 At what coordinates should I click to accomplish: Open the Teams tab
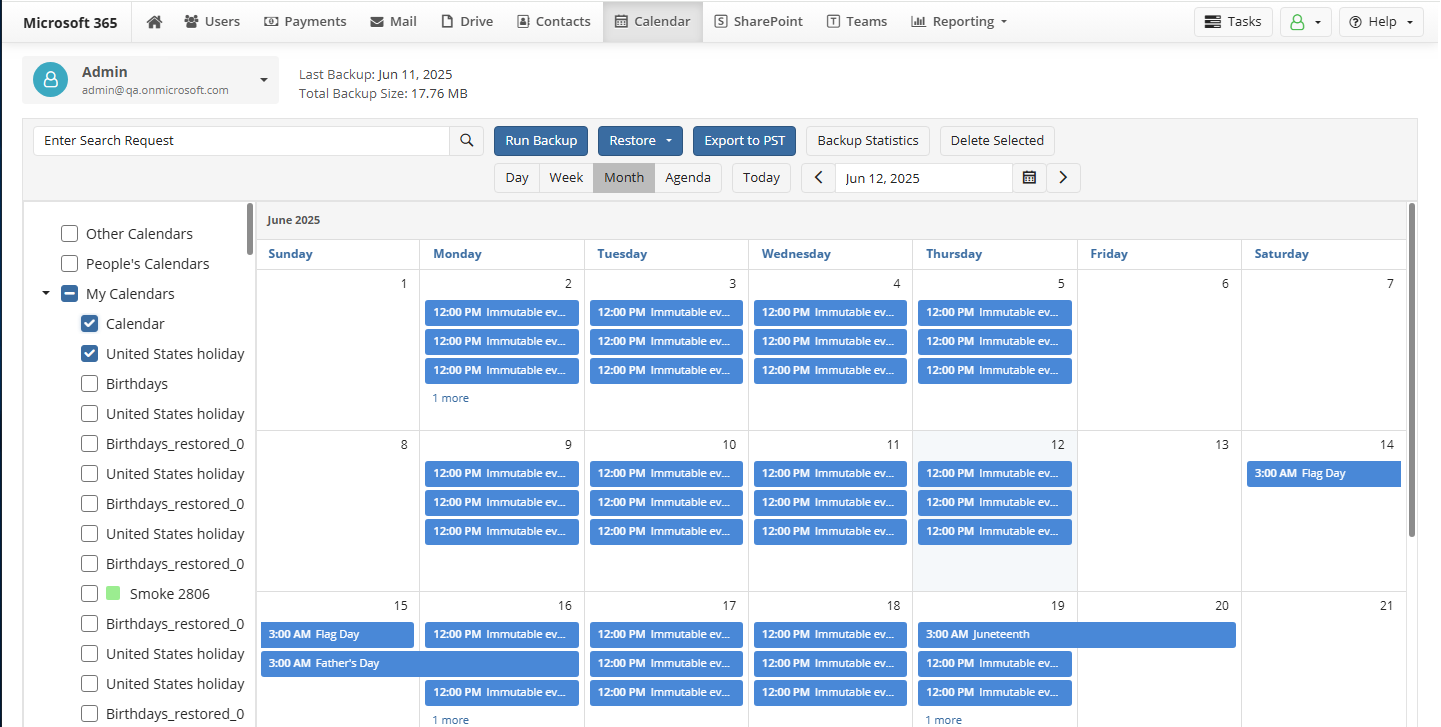tap(857, 21)
